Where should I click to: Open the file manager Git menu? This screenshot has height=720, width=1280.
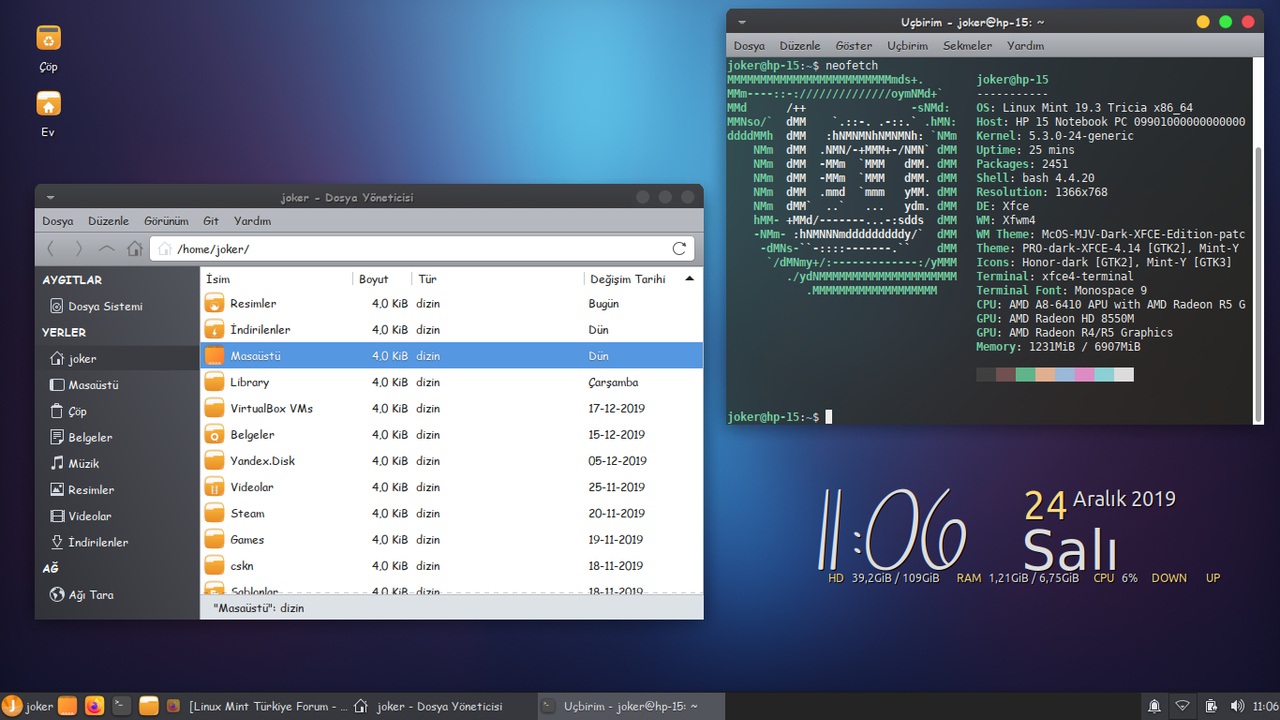point(211,221)
